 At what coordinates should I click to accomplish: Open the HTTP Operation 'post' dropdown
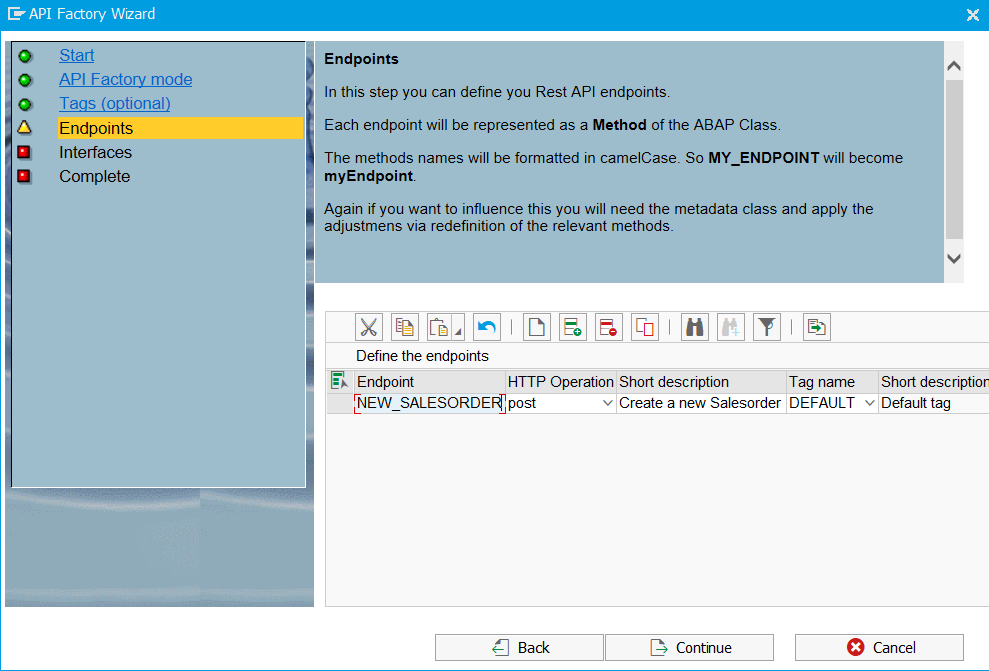[x=607, y=403]
